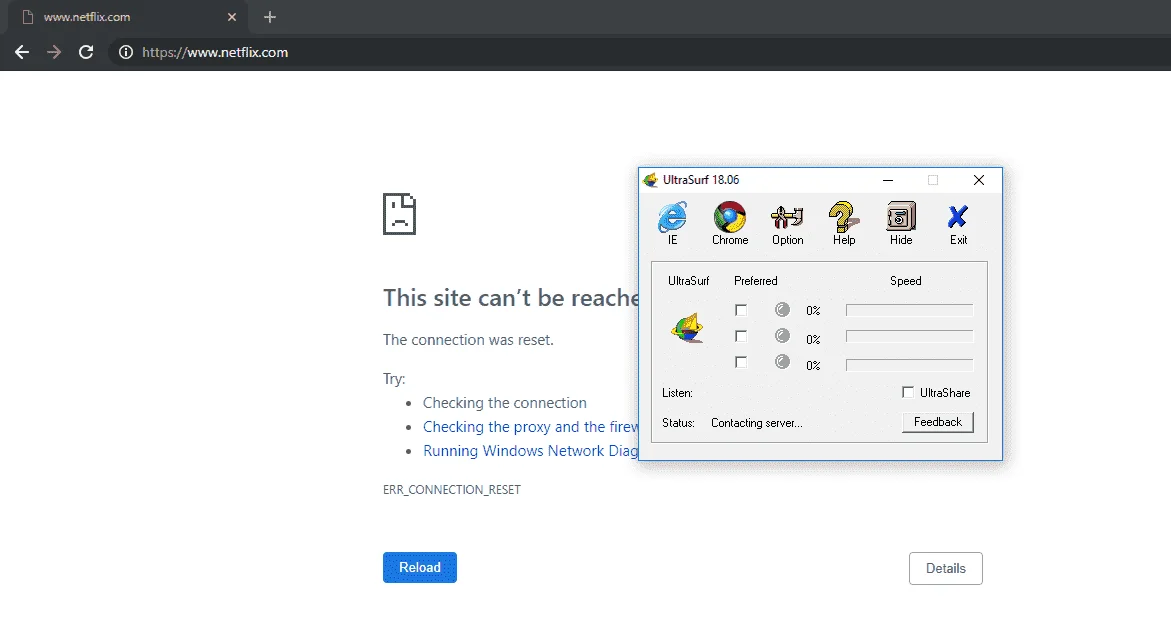This screenshot has height=617, width=1171.
Task: Open the error Details button
Action: coord(945,568)
